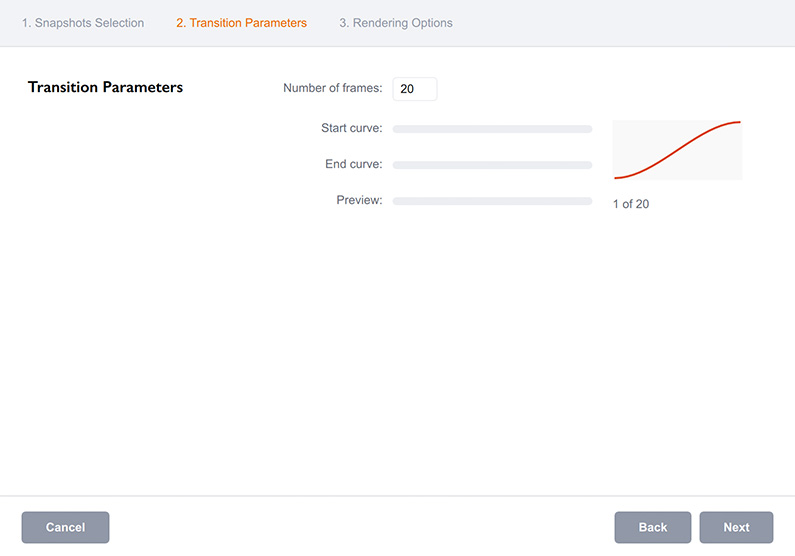
Task: Go to the Rendering Options step
Action: (x=395, y=23)
